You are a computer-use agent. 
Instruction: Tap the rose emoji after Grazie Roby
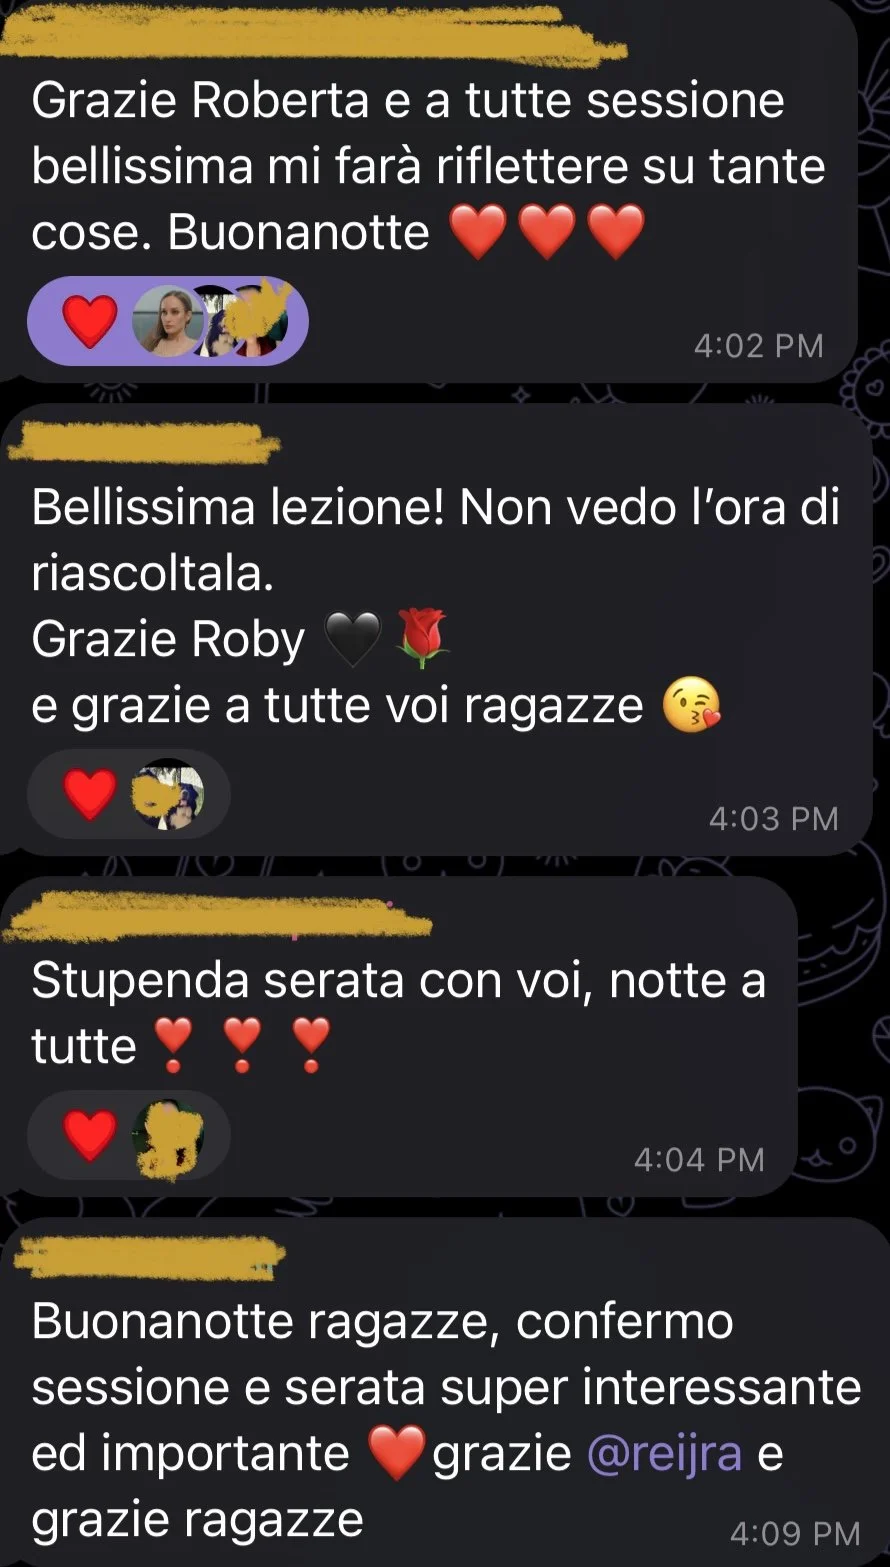[424, 640]
